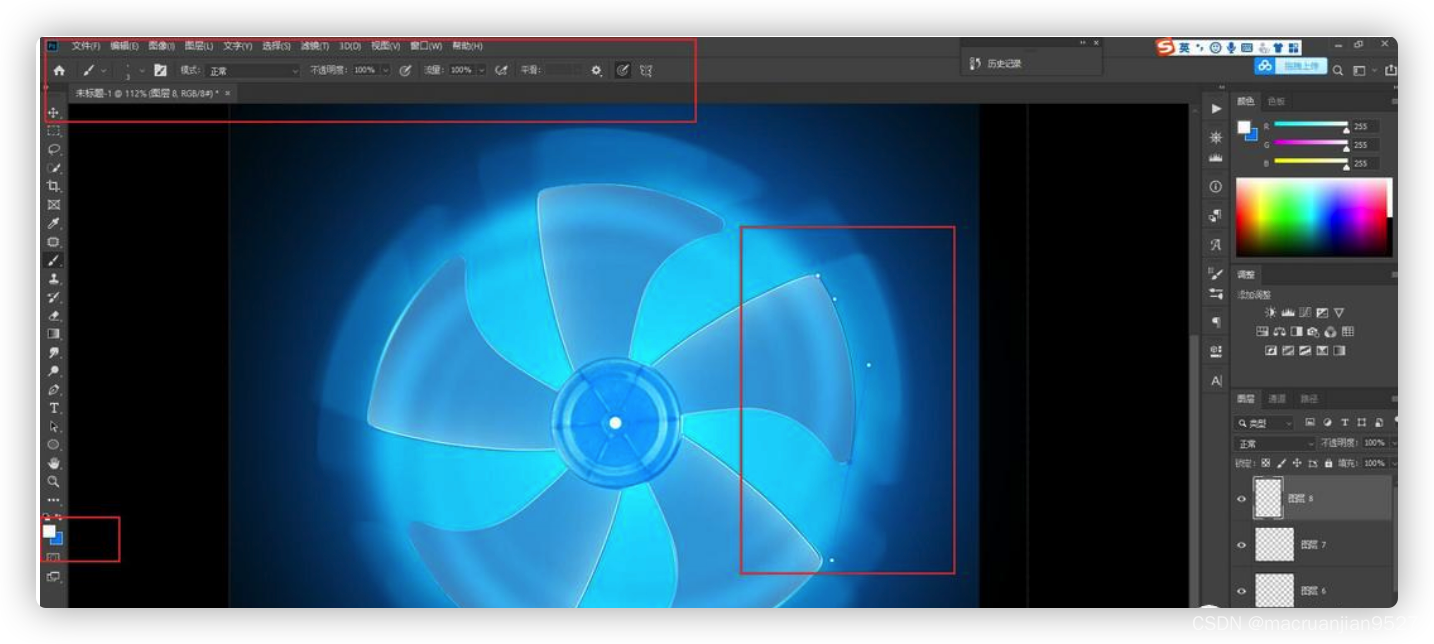Viewport: 1434px width, 644px height.
Task: Open the layer filter type dropdown
Action: tap(1265, 423)
